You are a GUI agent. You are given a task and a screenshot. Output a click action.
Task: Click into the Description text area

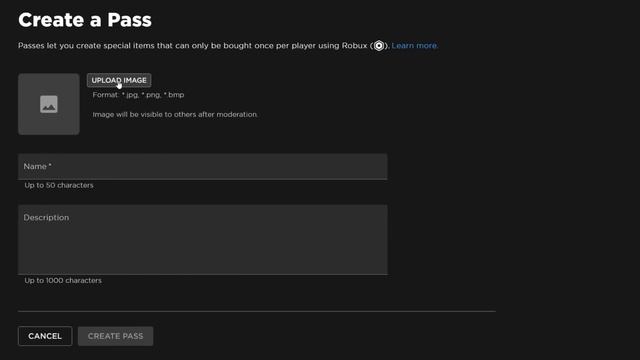click(202, 240)
